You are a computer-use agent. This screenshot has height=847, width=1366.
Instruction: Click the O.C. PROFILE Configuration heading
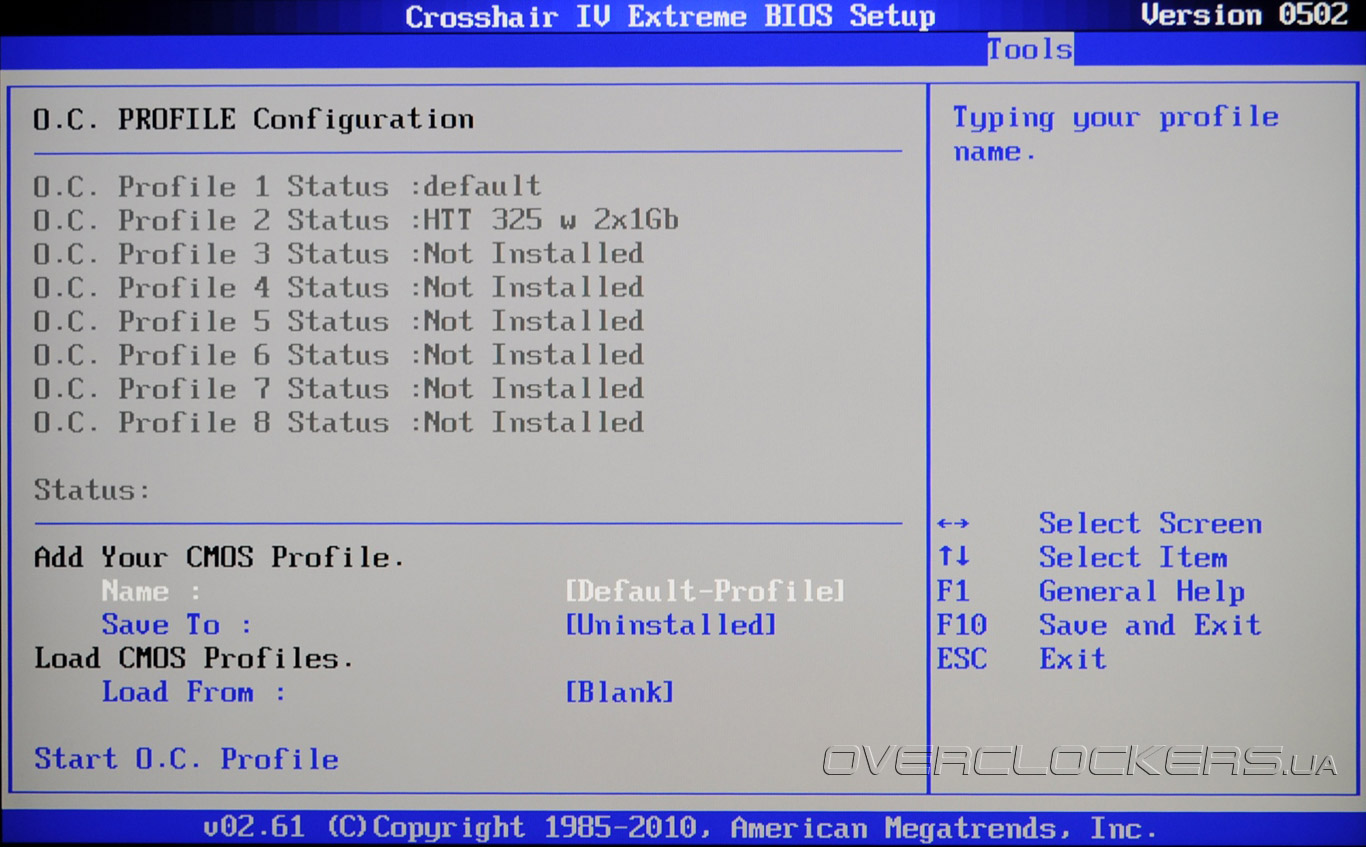pyautogui.click(x=254, y=119)
